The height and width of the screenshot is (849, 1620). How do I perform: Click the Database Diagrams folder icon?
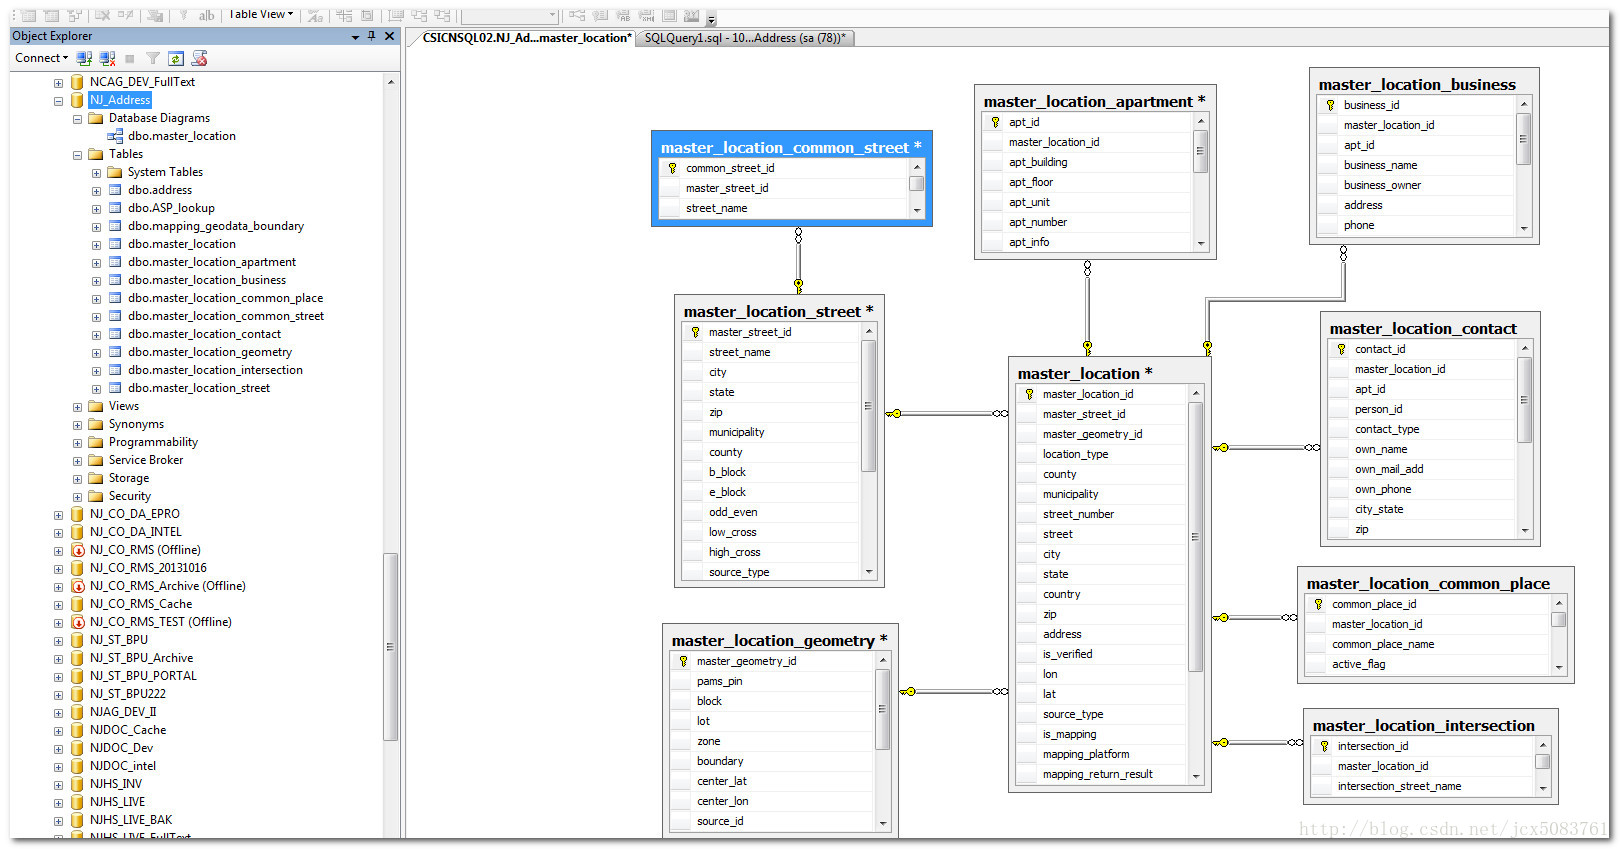(x=96, y=118)
